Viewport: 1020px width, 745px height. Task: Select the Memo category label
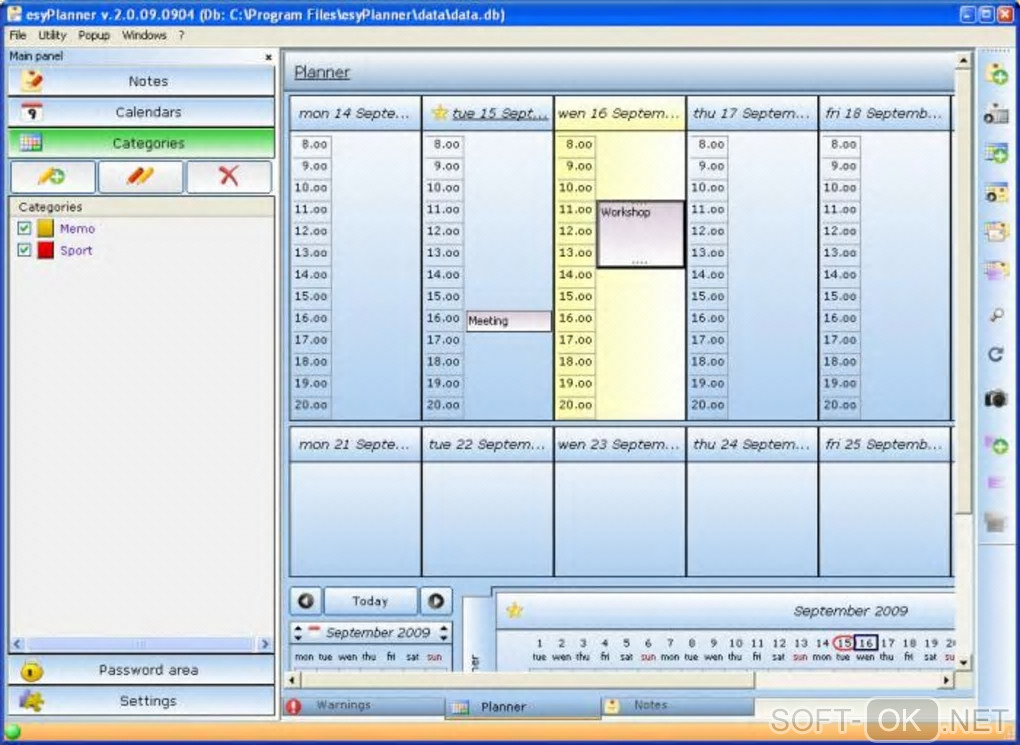[77, 228]
